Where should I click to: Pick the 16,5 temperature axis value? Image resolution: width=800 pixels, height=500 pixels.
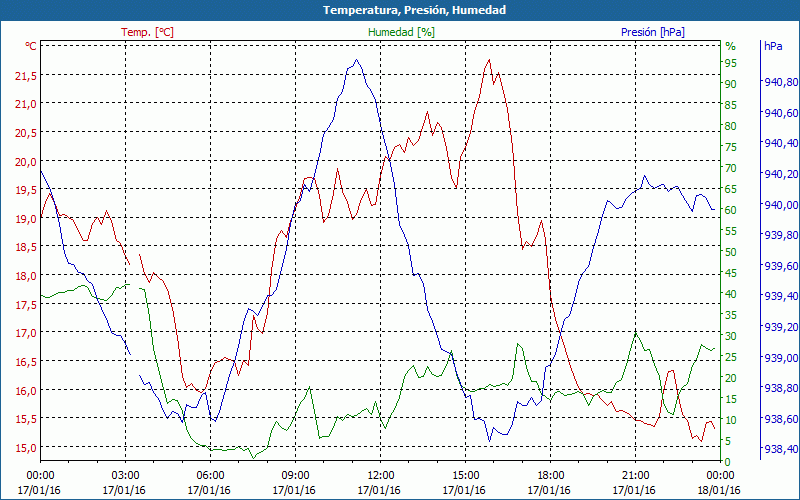click(x=26, y=362)
